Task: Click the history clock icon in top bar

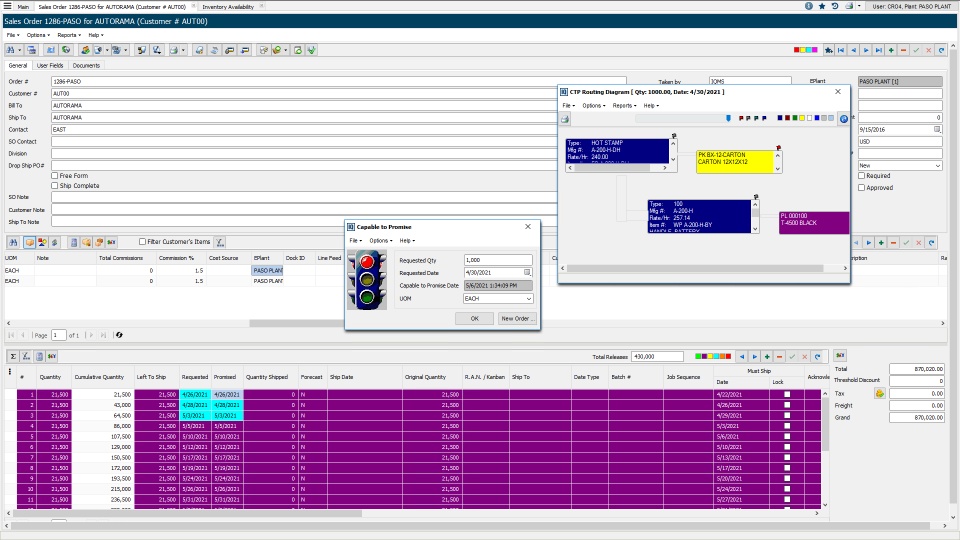Action: coord(834,6)
